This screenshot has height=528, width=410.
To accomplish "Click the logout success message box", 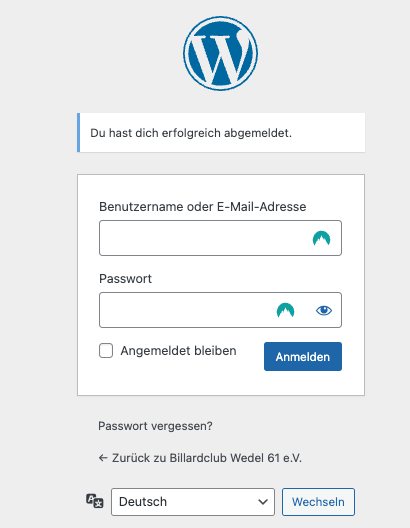I will pyautogui.click(x=221, y=133).
